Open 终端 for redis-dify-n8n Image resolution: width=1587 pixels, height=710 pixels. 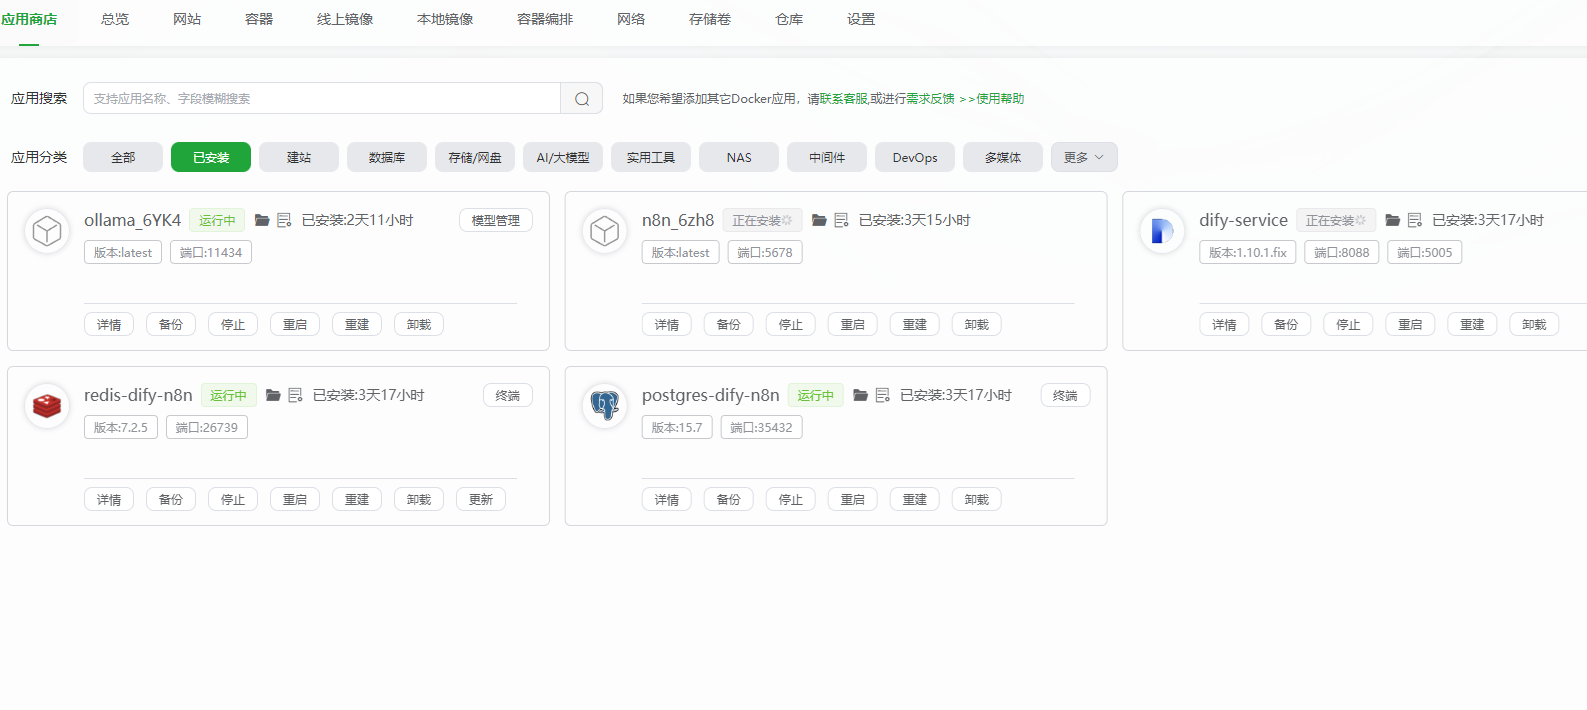[x=508, y=395]
